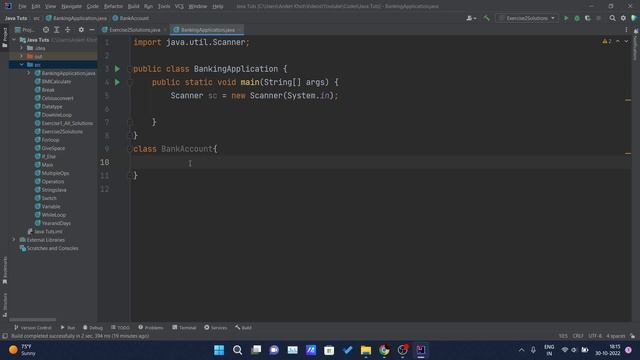640x360 pixels.
Task: Click Project panel horizontal scrollbar
Action: coord(33,320)
